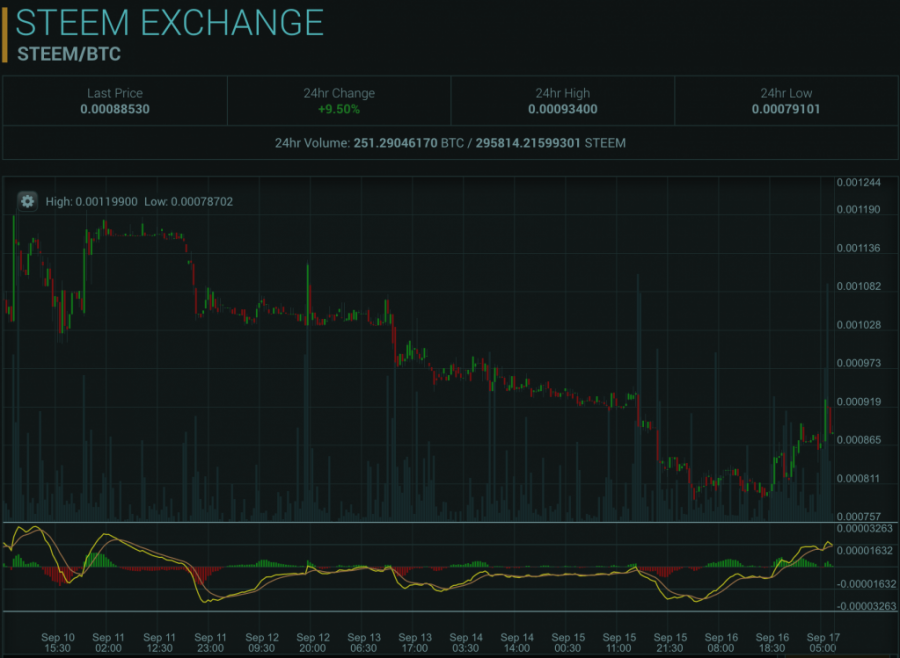Click the Sep 11 02:00 time label

(108, 643)
